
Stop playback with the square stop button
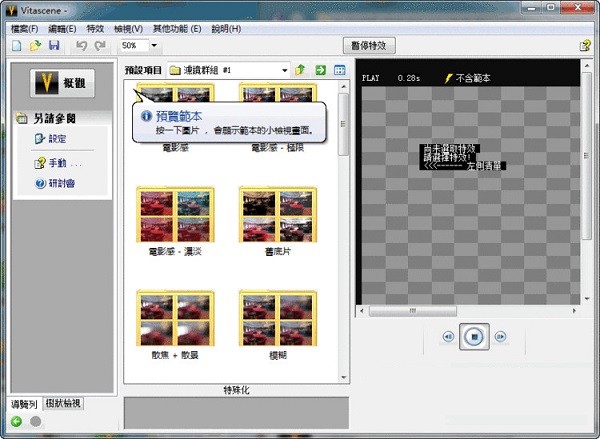pyautogui.click(x=473, y=338)
